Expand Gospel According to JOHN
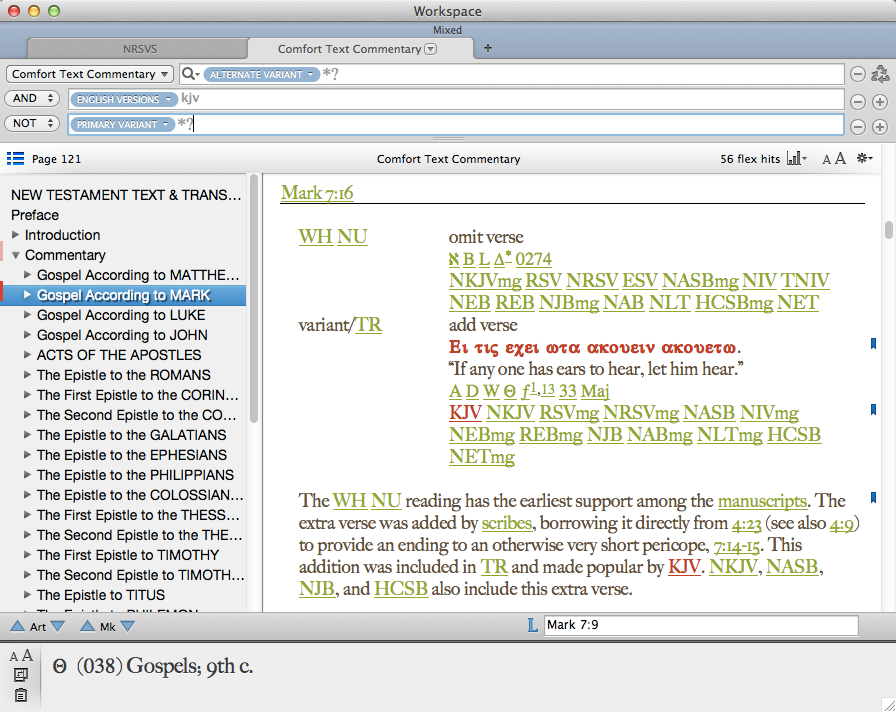 coord(27,334)
